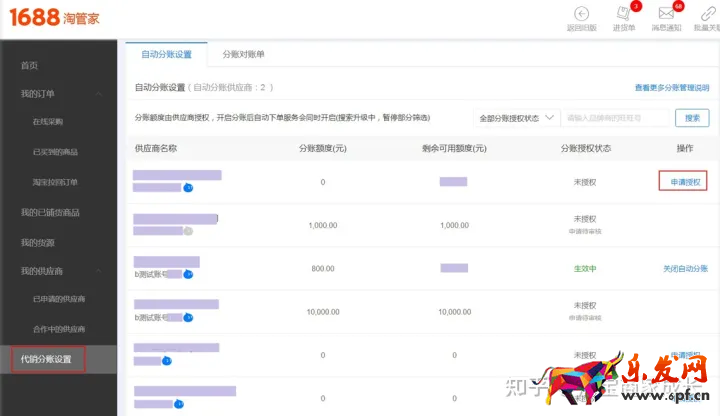Screen dimensions: 720x416
Task: Click the 批量关联 link chain icon
Action: [705, 13]
